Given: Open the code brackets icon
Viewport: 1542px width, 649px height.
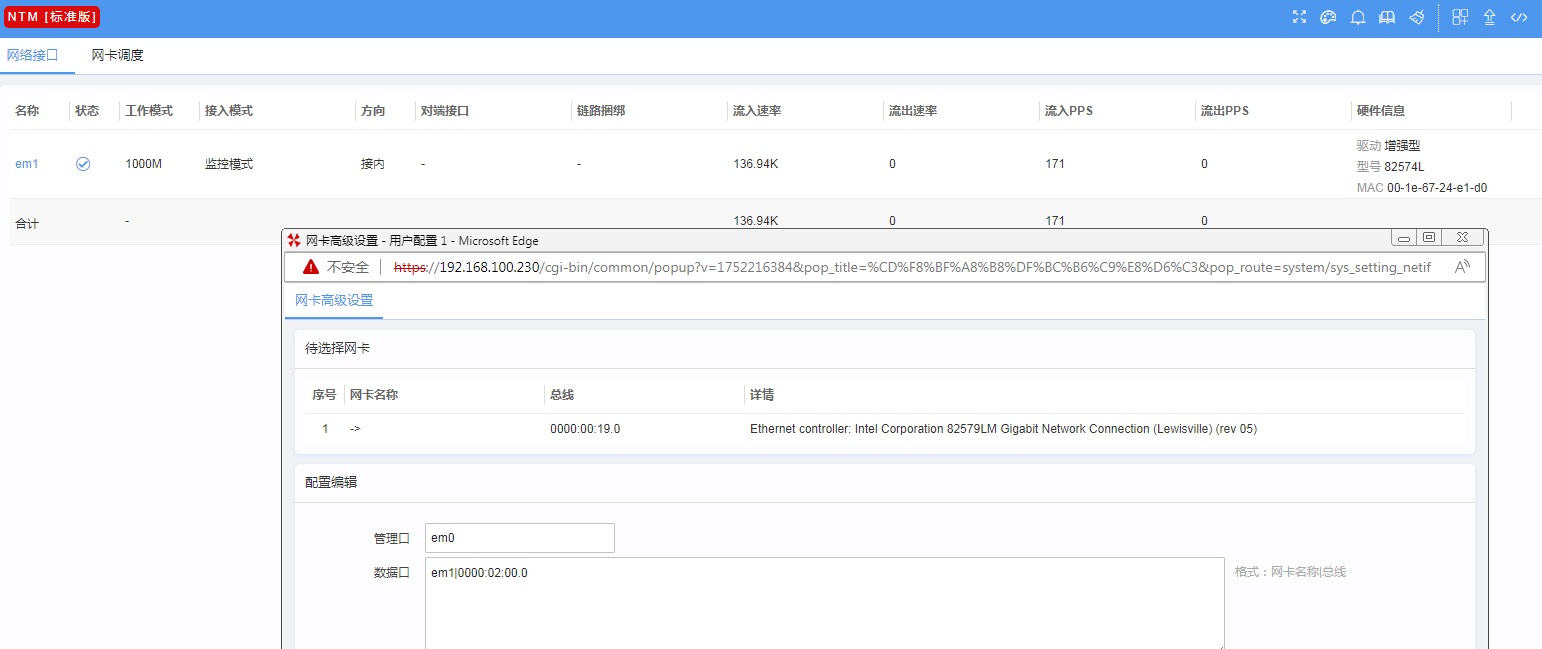Looking at the screenshot, I should point(1518,17).
